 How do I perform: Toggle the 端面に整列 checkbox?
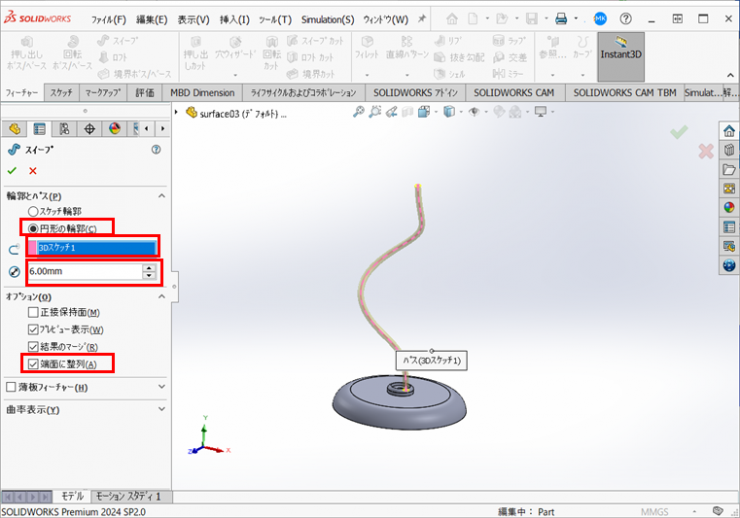(x=33, y=363)
